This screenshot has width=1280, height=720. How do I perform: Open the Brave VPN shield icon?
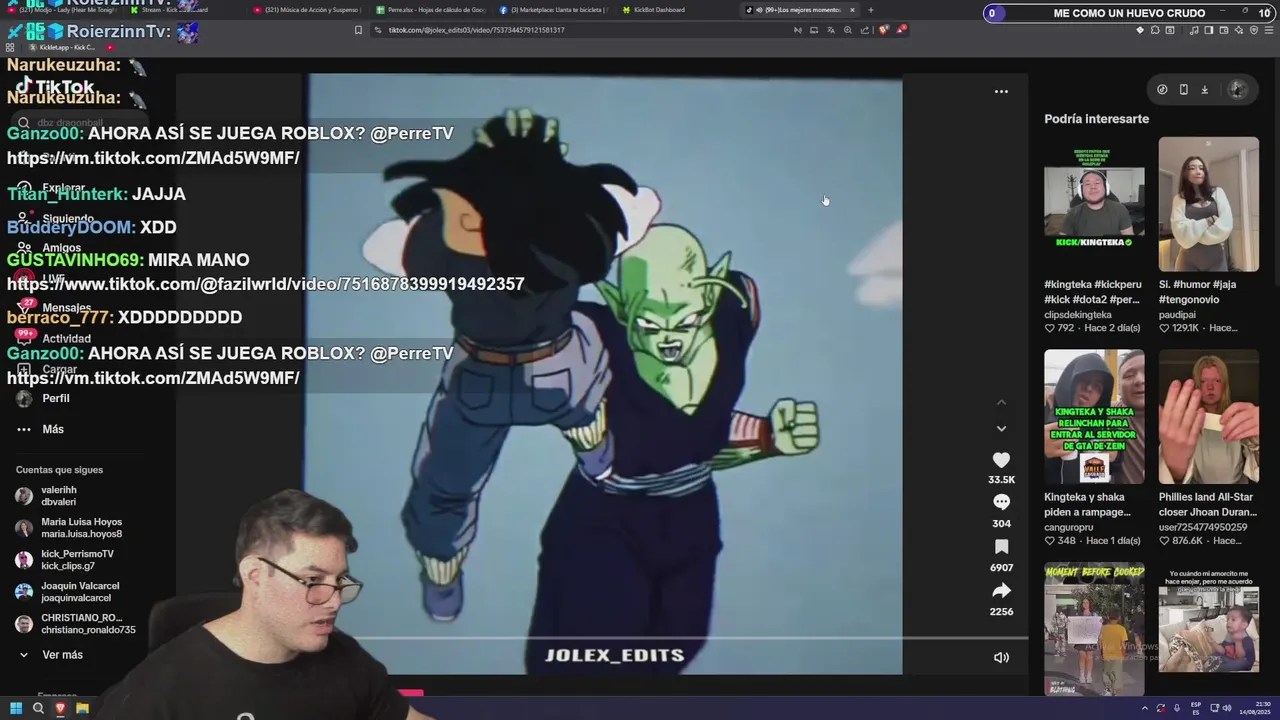pyautogui.click(x=1254, y=30)
